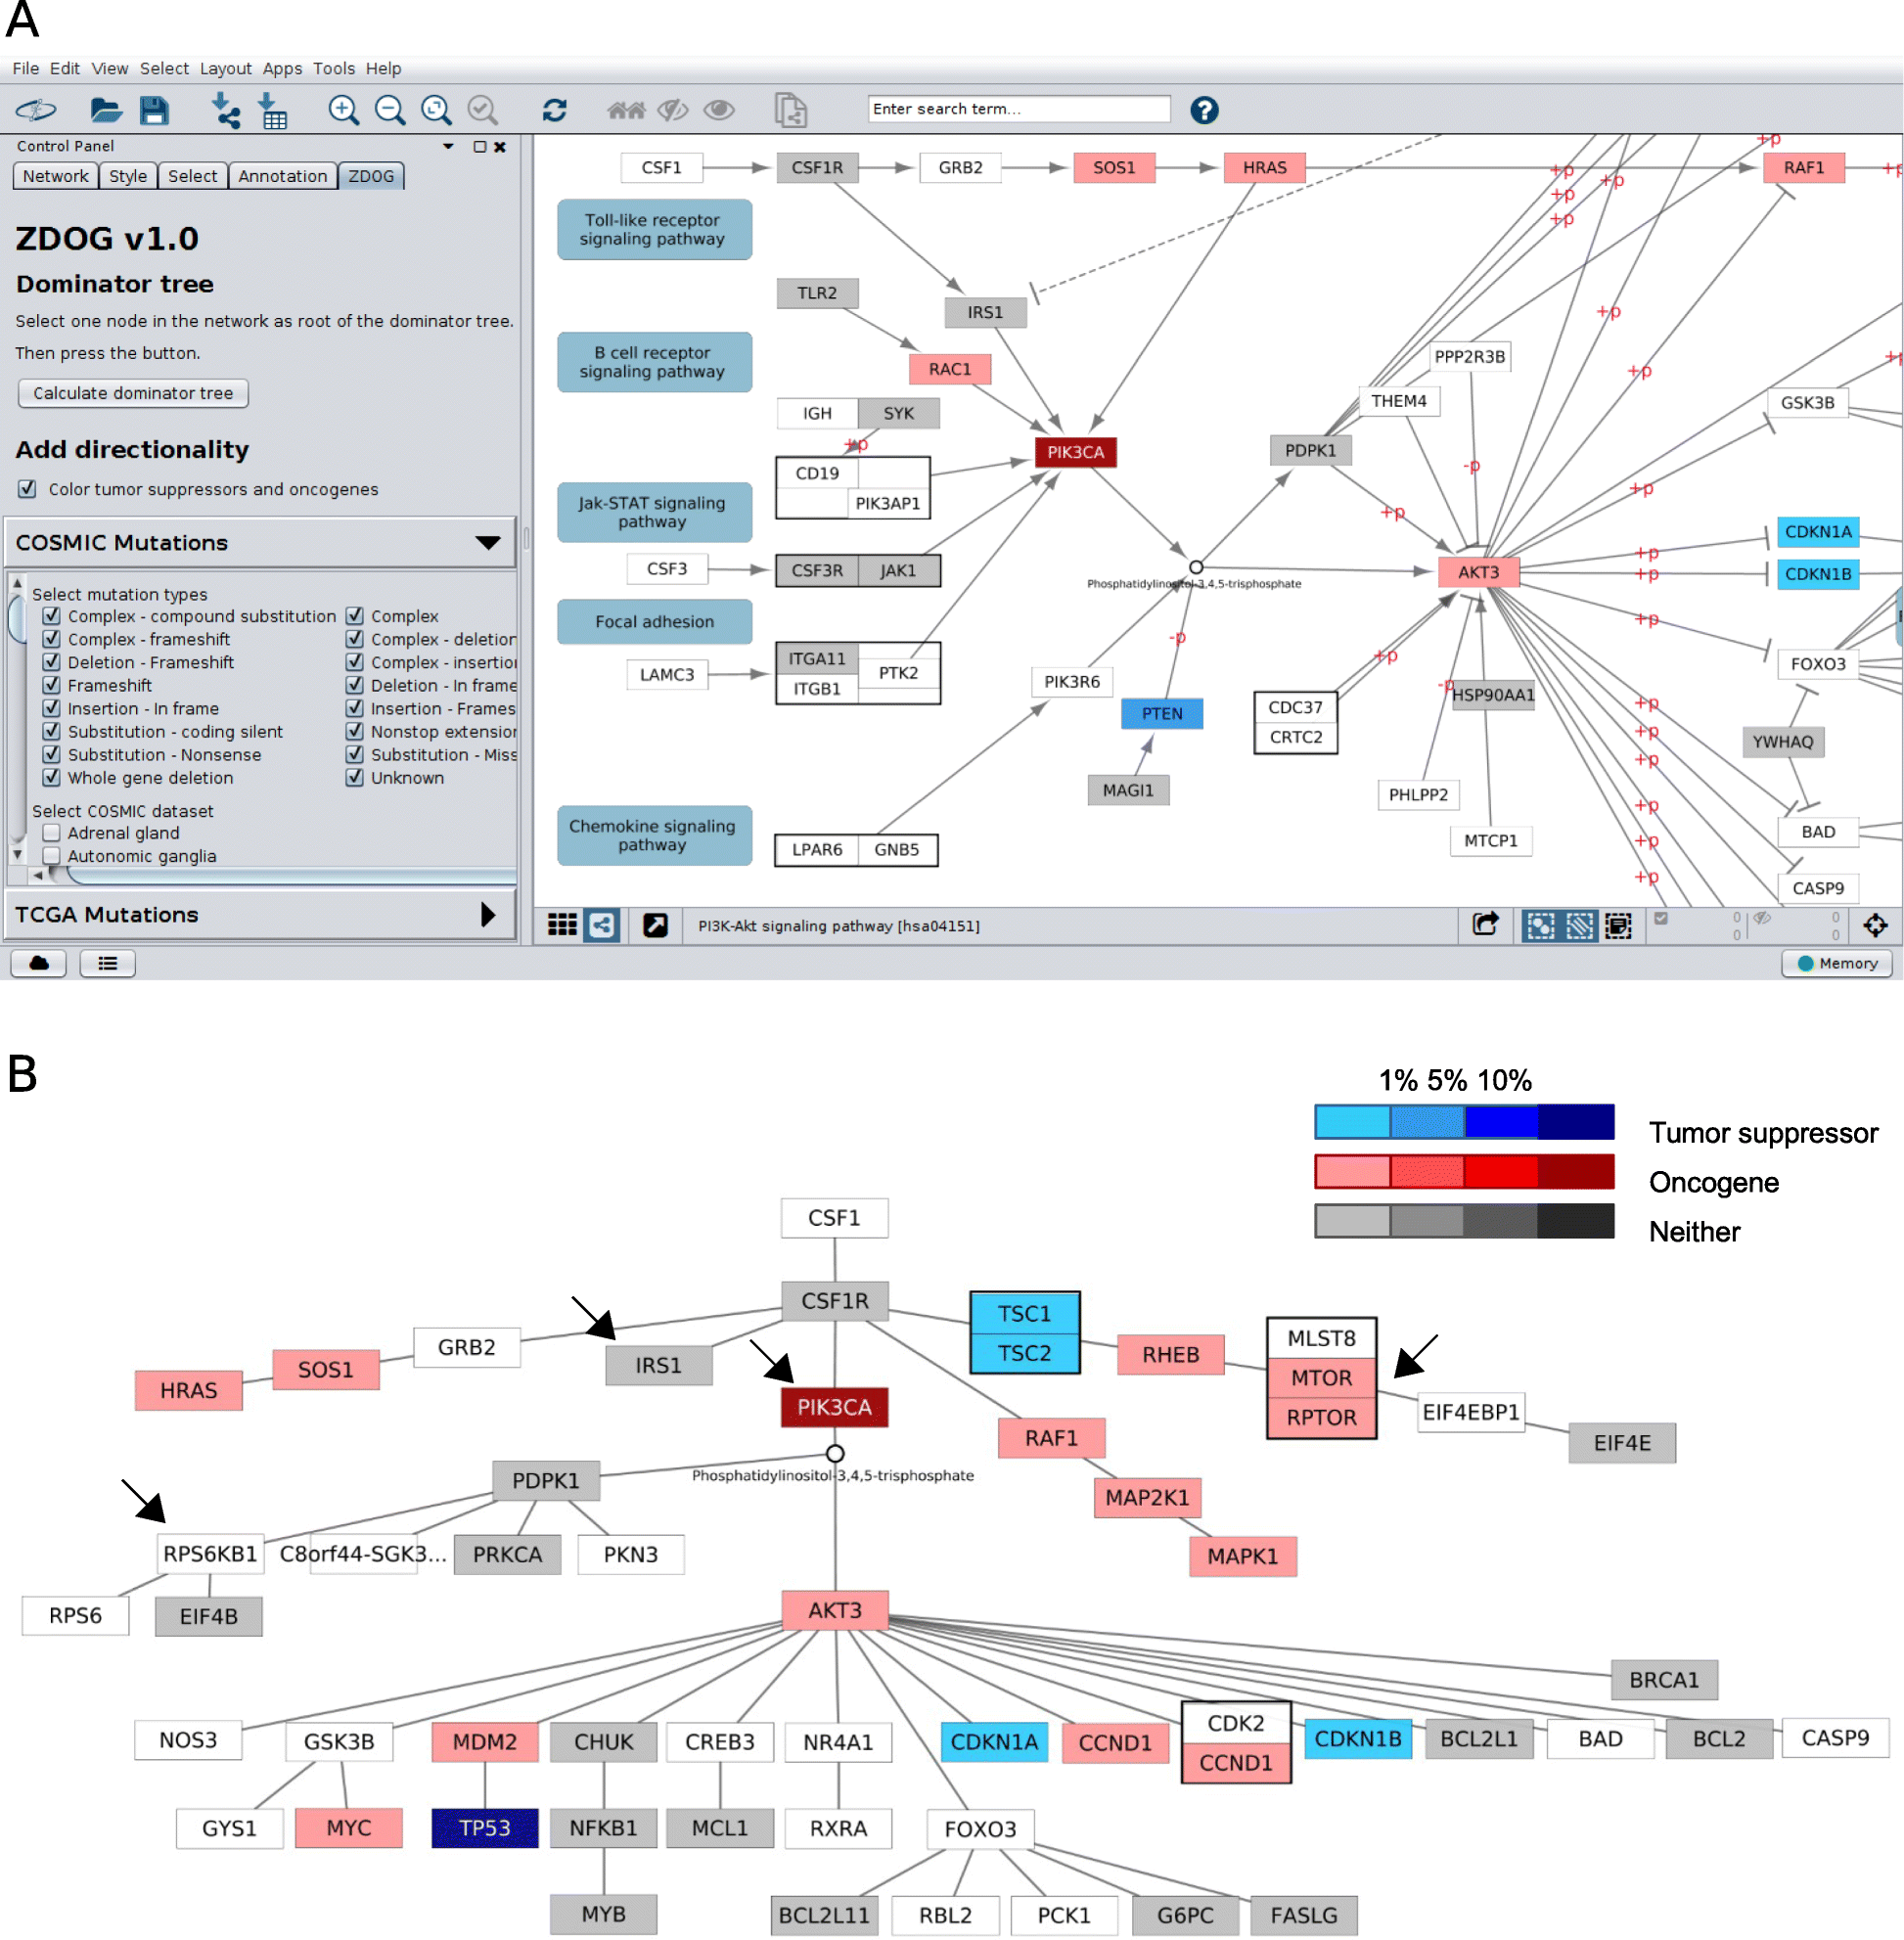Import table from file toolbar icon
The height and width of the screenshot is (1940, 1904).
(272, 110)
